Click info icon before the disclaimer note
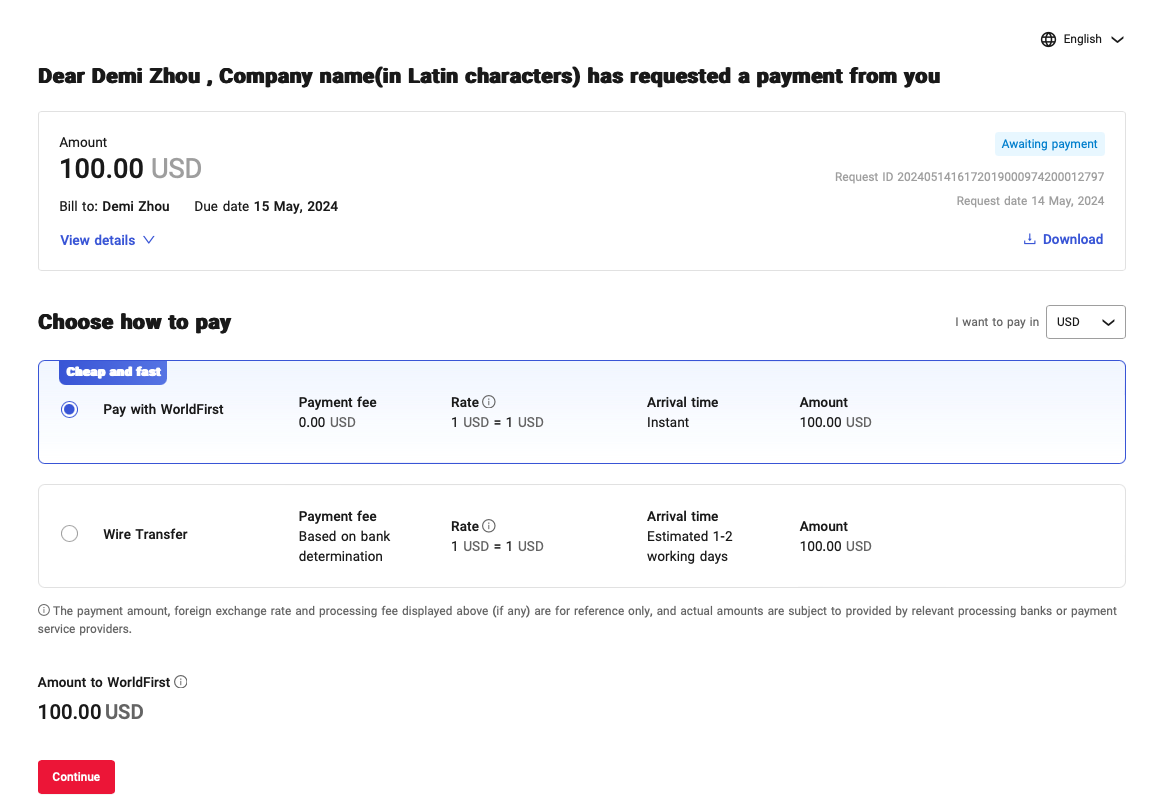Screen dimensions: 1155x812 [x=44, y=611]
